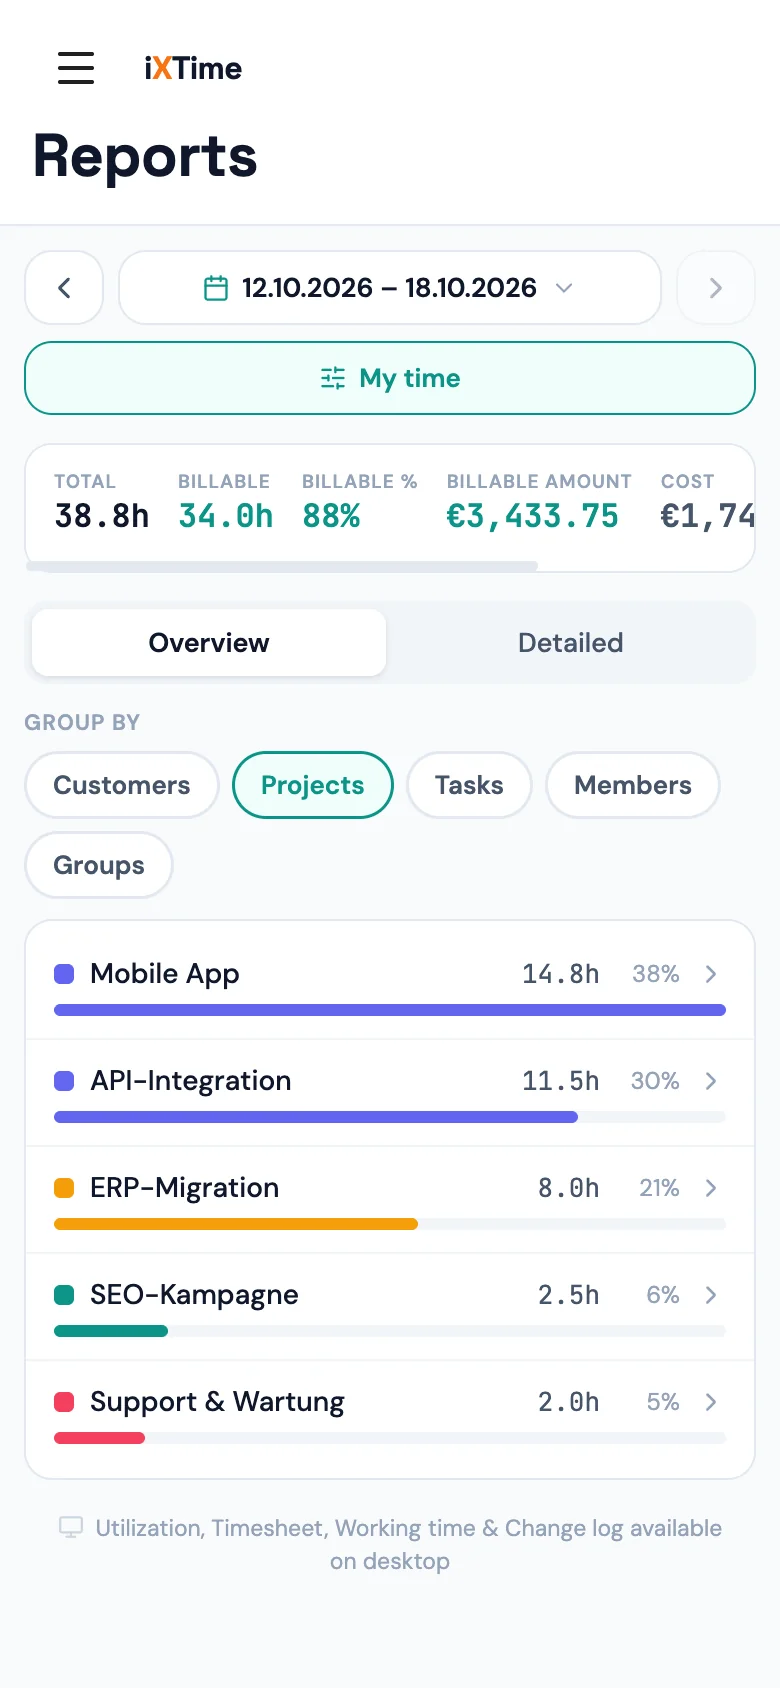This screenshot has width=780, height=1688.
Task: Click the 2.5h hours for SEO-Kampagne
Action: pos(569,1295)
